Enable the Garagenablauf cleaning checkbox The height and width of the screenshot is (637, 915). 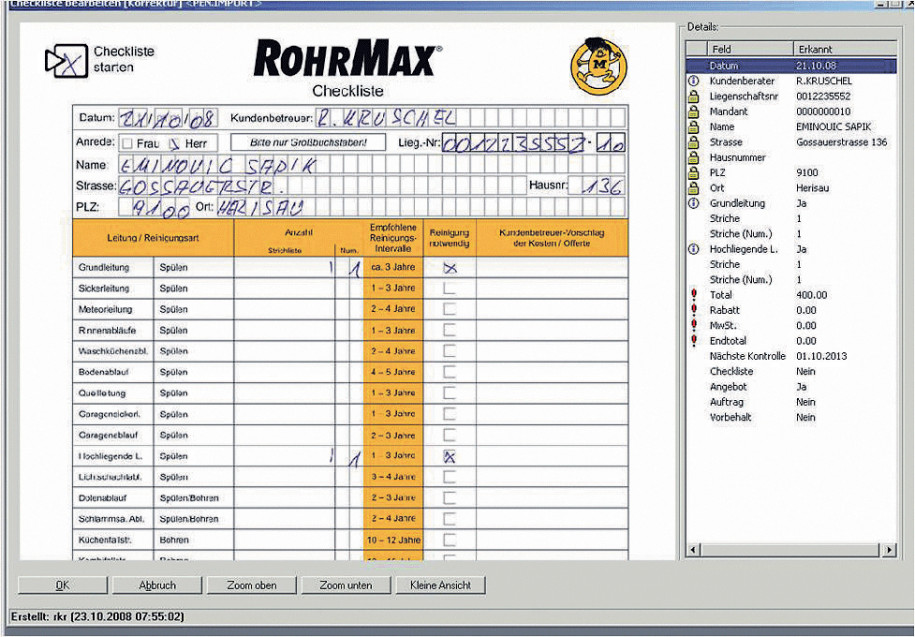(449, 435)
